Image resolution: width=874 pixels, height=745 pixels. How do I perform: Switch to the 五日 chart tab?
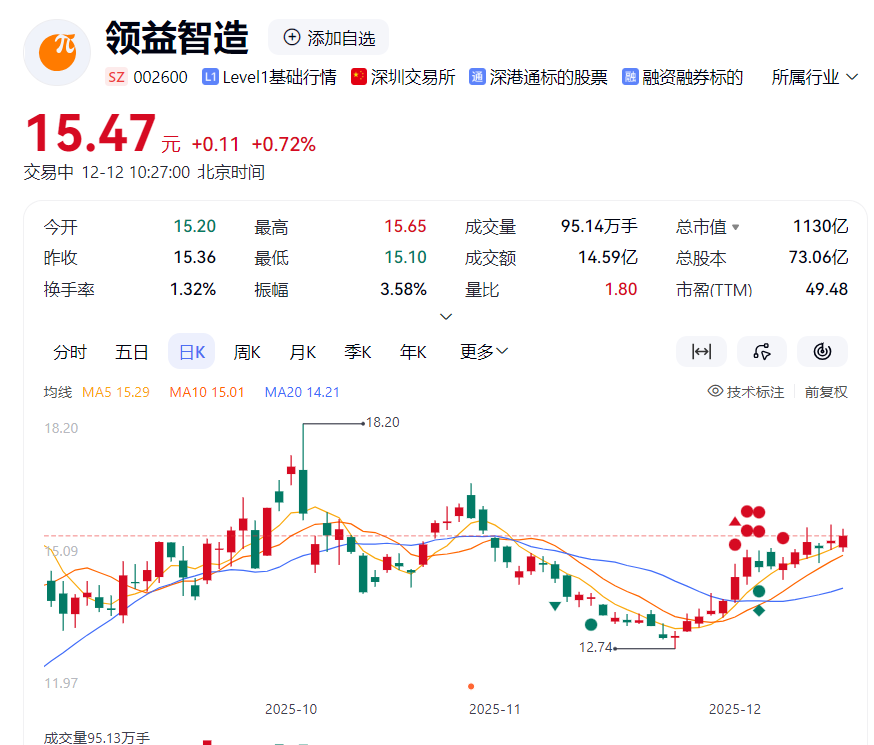132,352
